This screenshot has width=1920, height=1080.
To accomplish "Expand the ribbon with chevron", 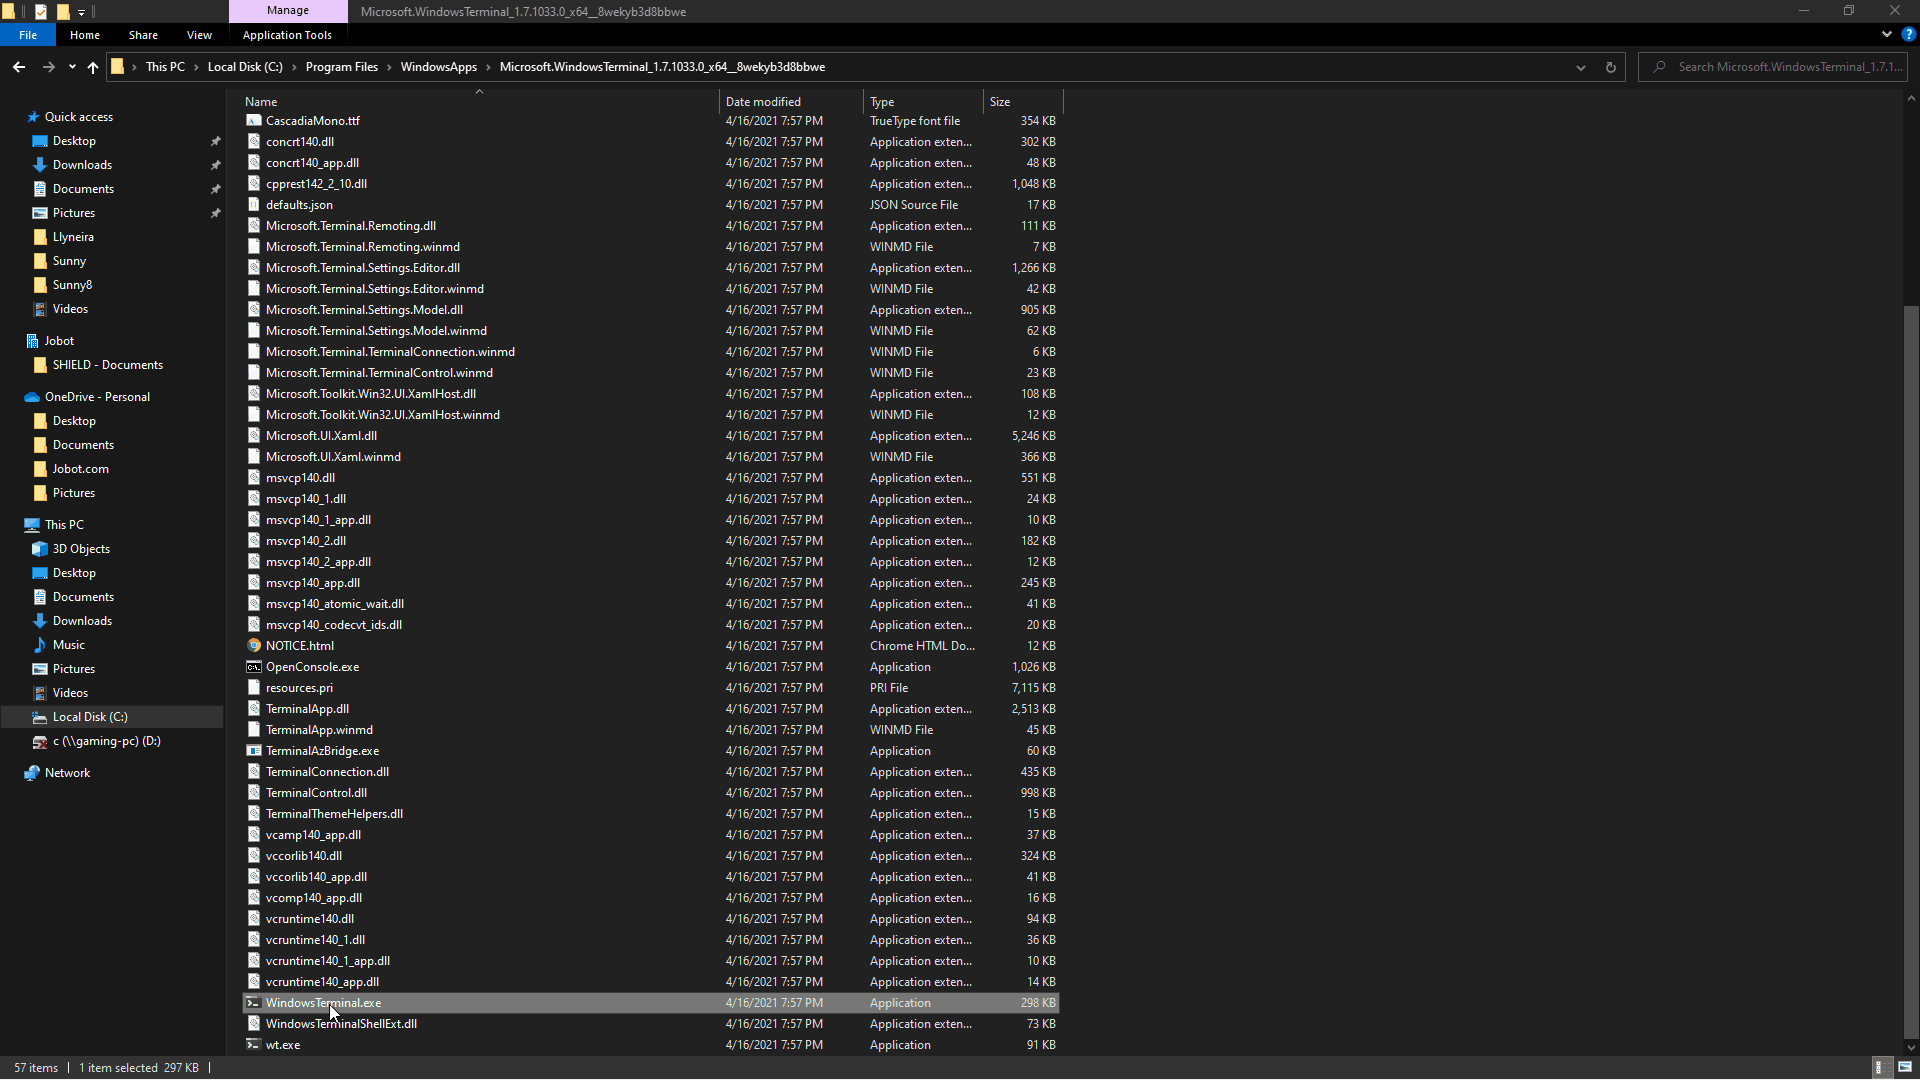I will [1887, 34].
